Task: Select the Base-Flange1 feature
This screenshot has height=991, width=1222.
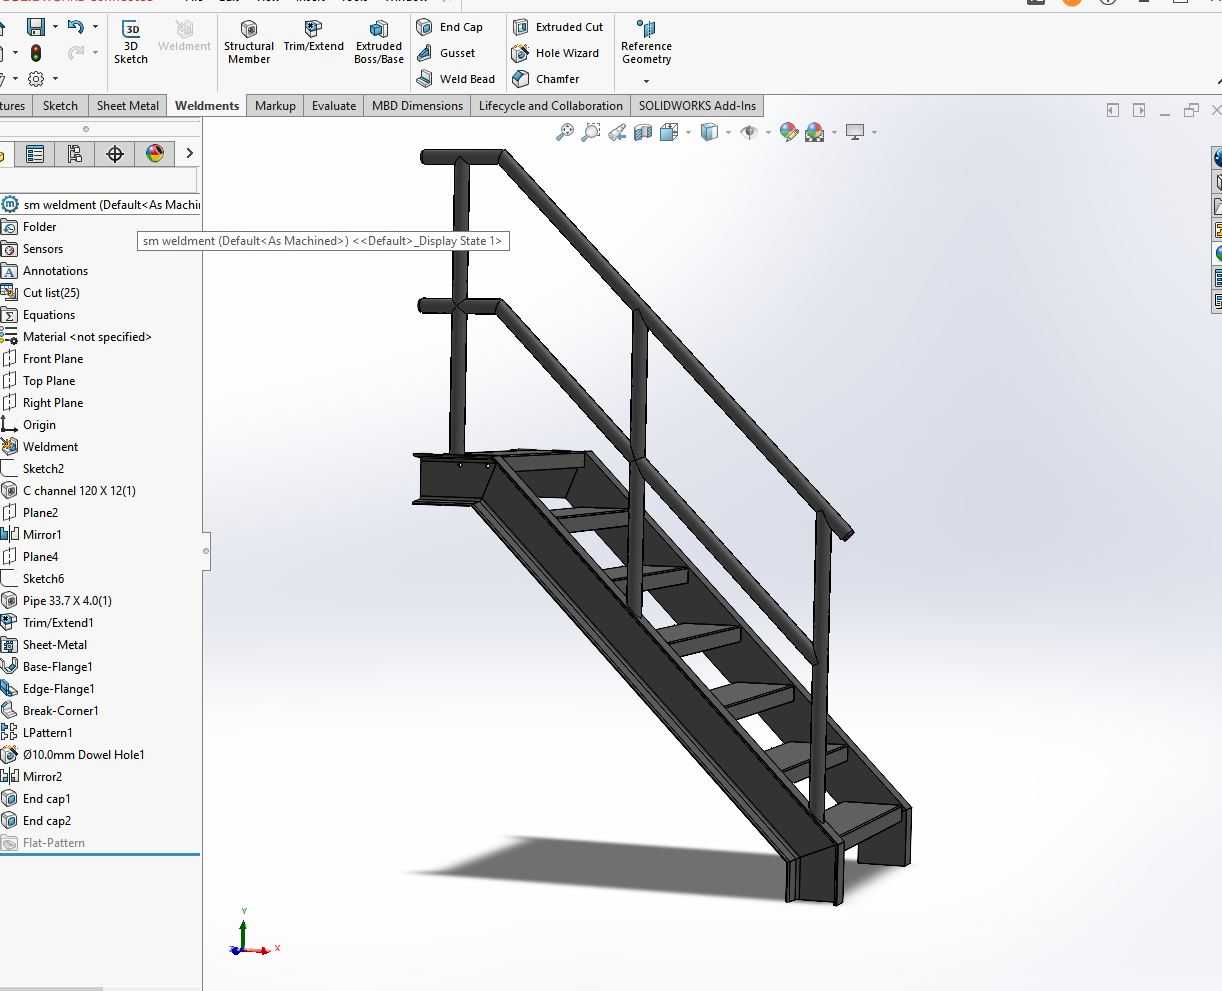Action: 58,667
